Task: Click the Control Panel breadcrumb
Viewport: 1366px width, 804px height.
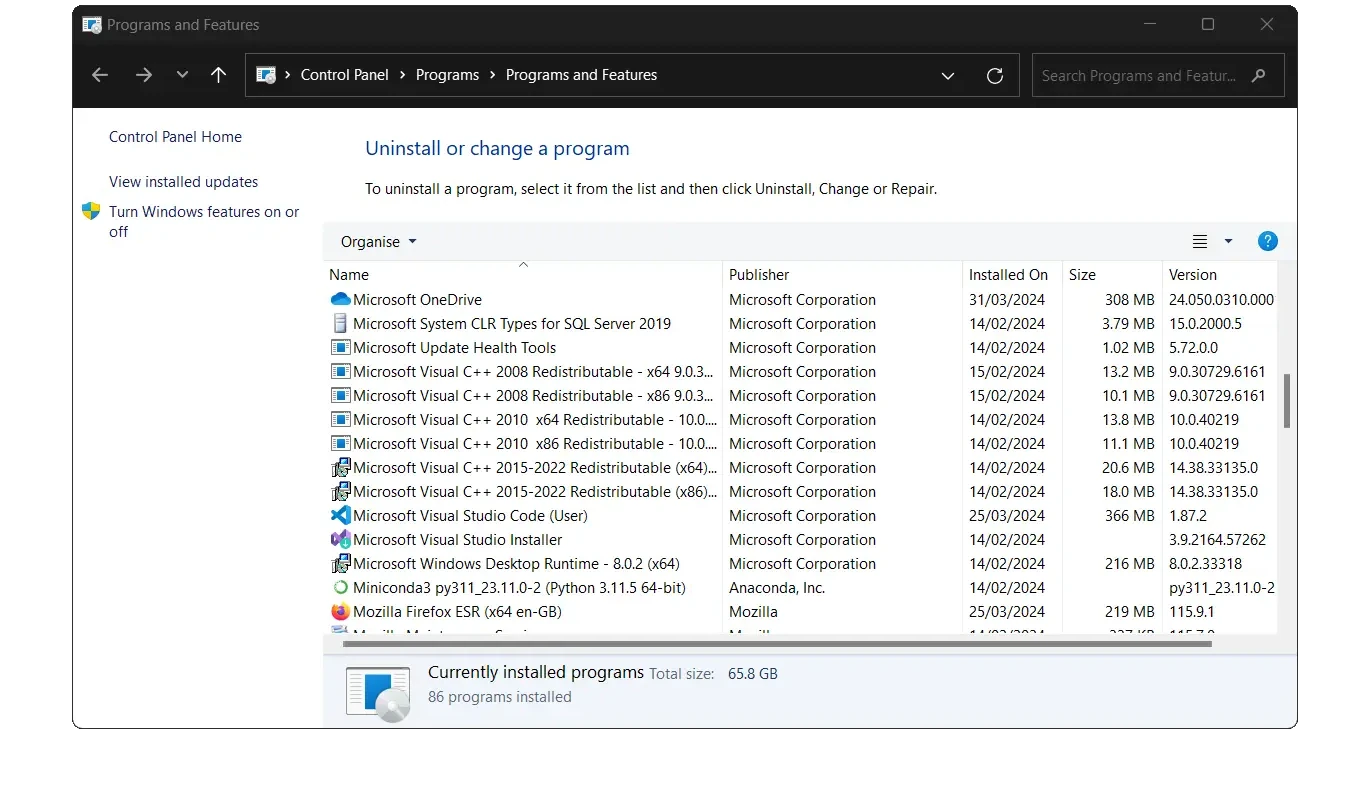Action: [345, 75]
